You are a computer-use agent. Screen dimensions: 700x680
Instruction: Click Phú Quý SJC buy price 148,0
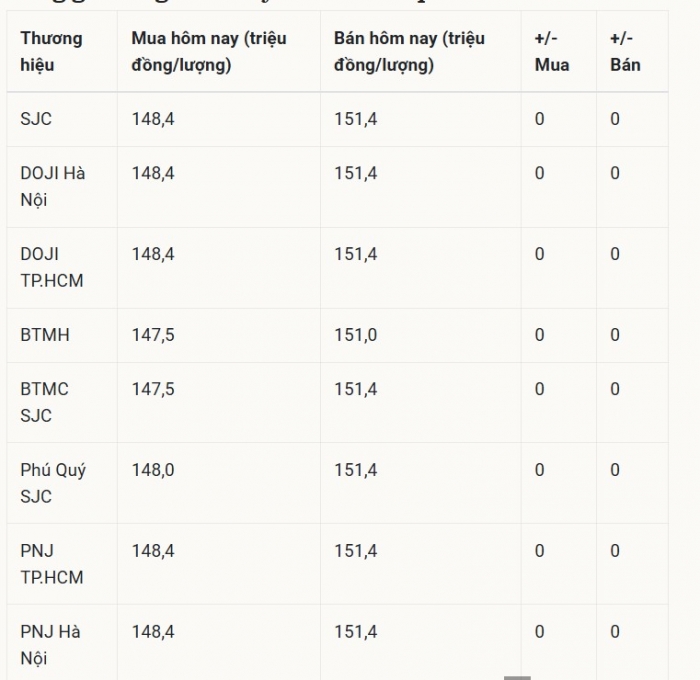pos(153,470)
